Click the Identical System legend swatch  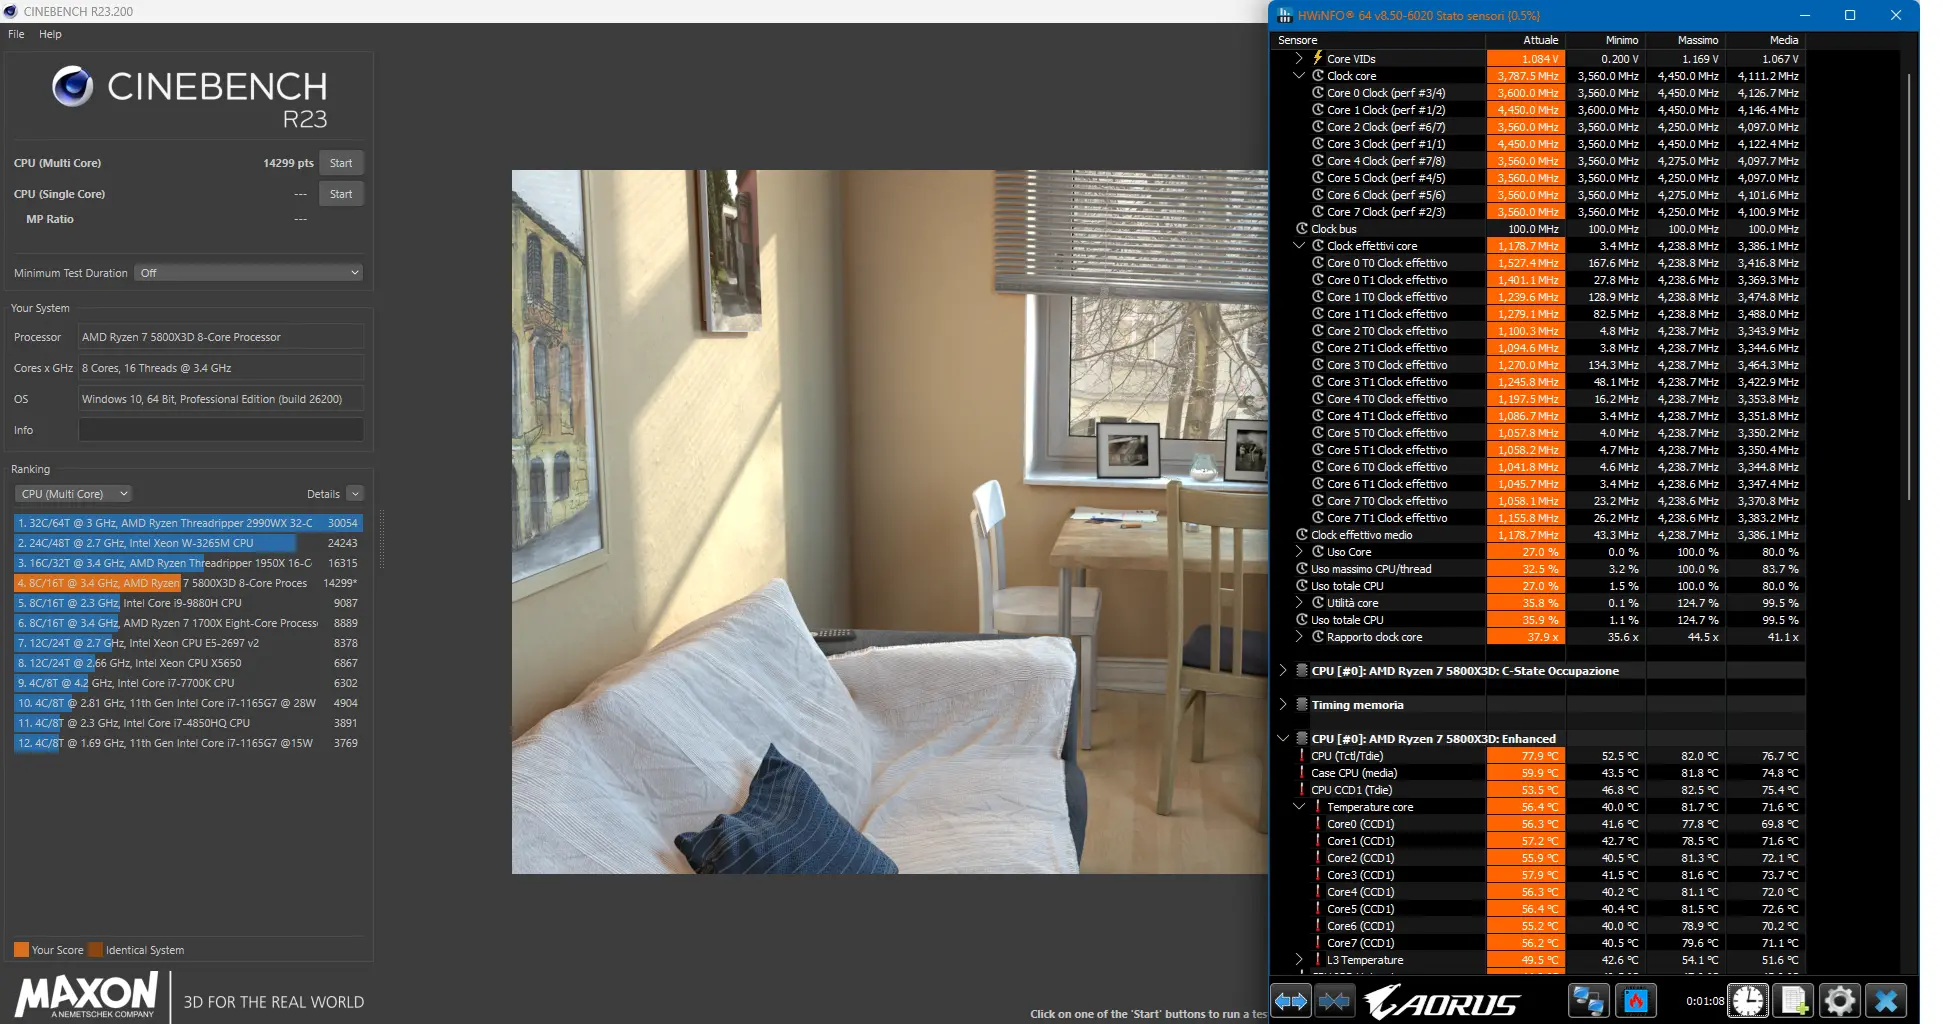click(95, 950)
